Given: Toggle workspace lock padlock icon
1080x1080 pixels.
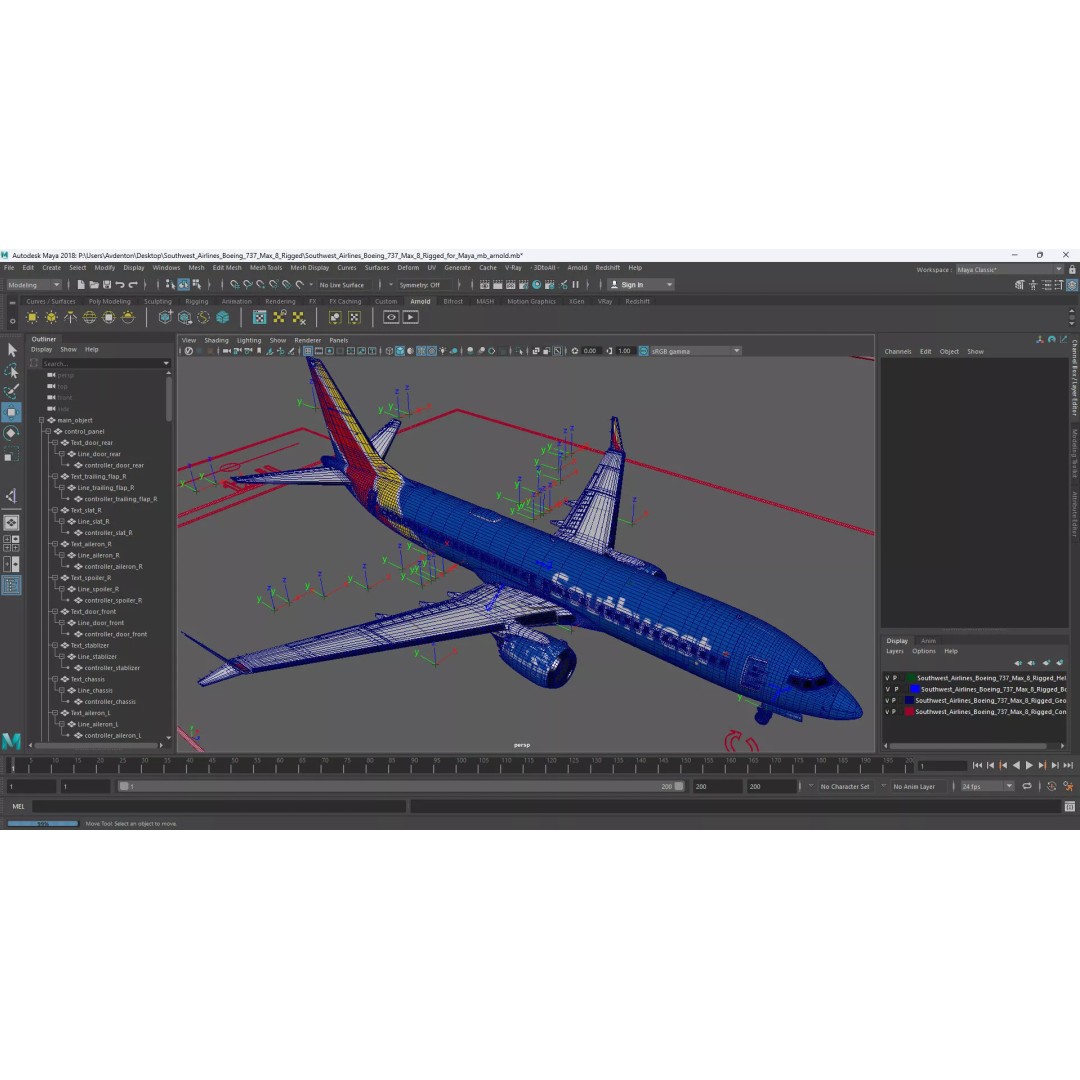Looking at the screenshot, I should [x=1072, y=270].
